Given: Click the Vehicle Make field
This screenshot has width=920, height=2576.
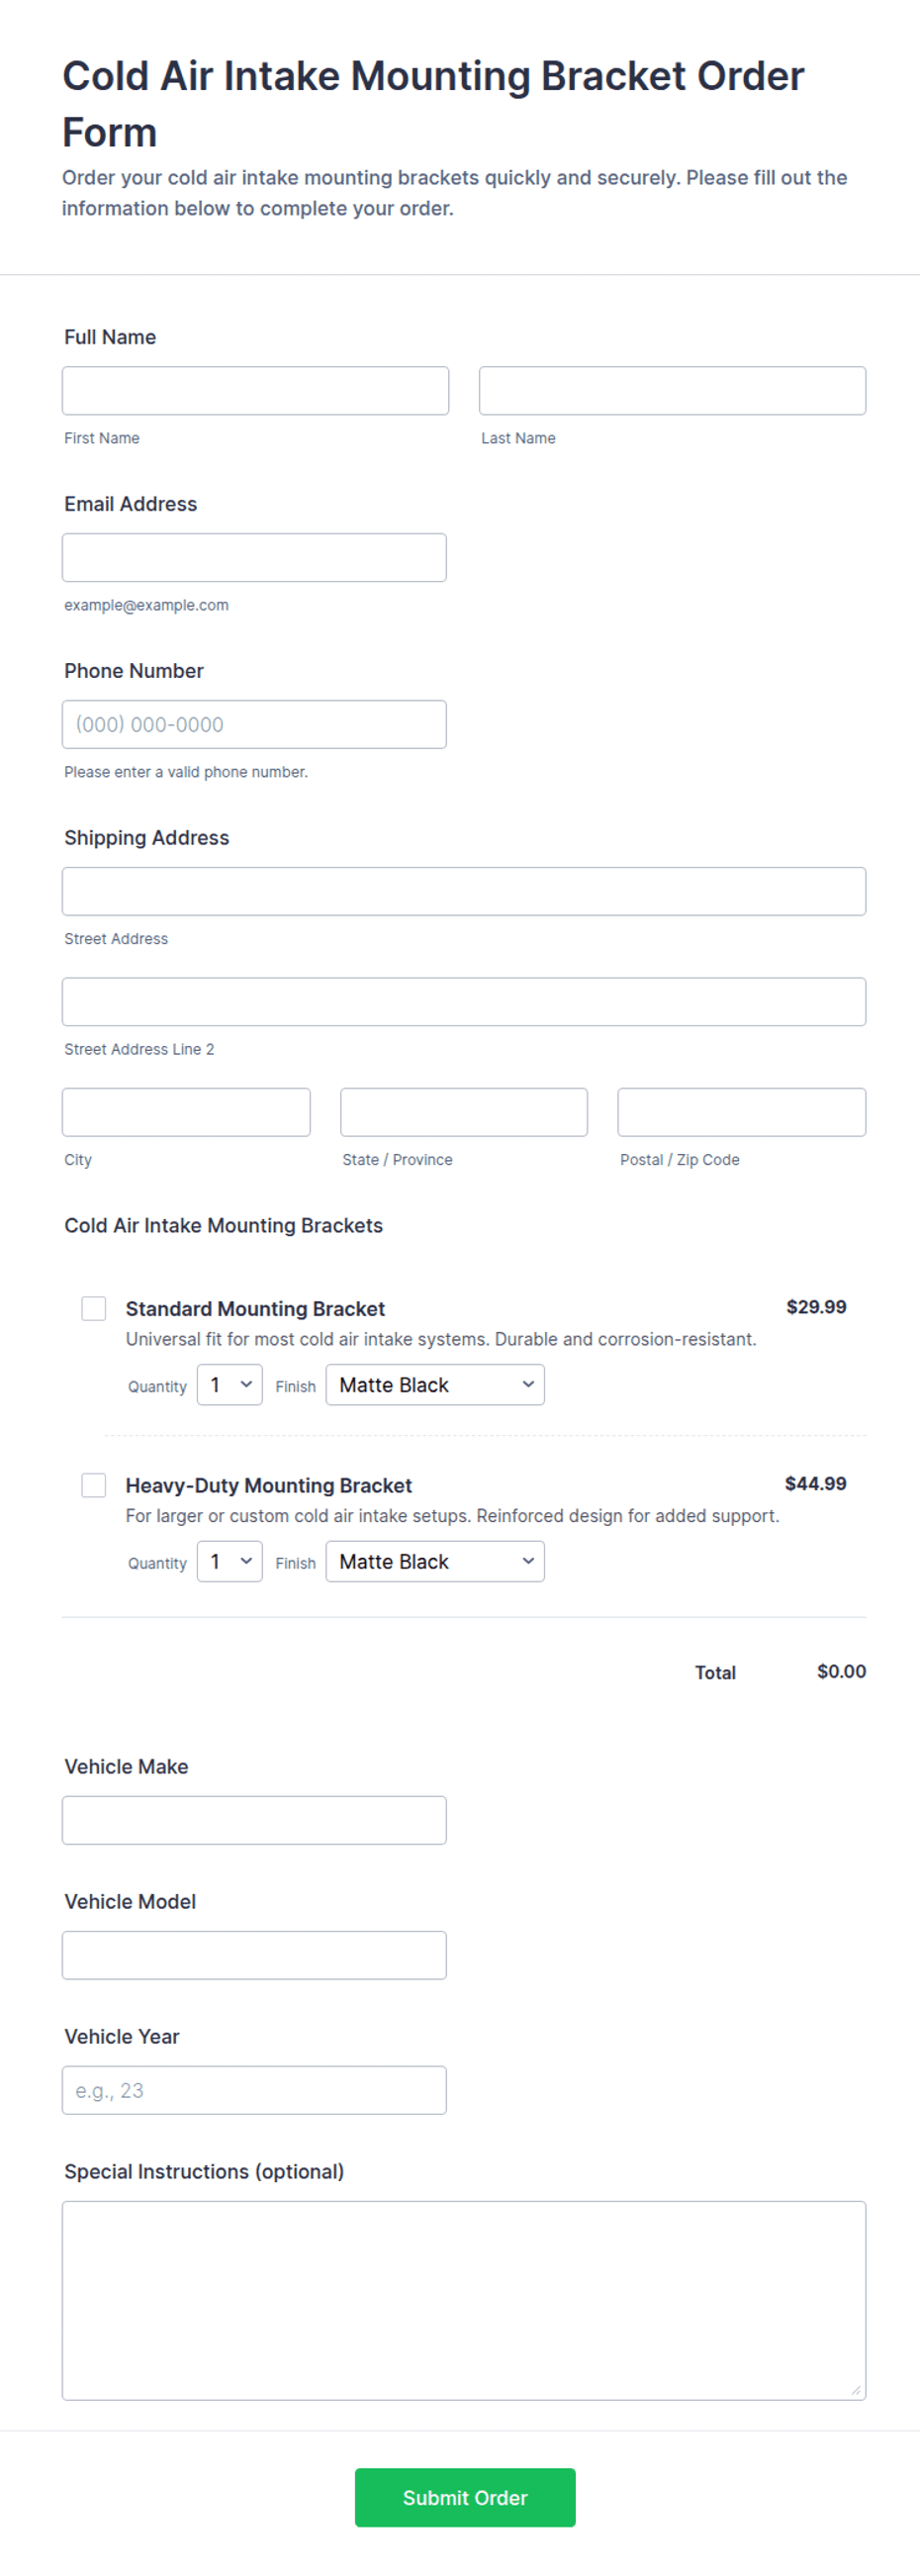Looking at the screenshot, I should tap(254, 1821).
